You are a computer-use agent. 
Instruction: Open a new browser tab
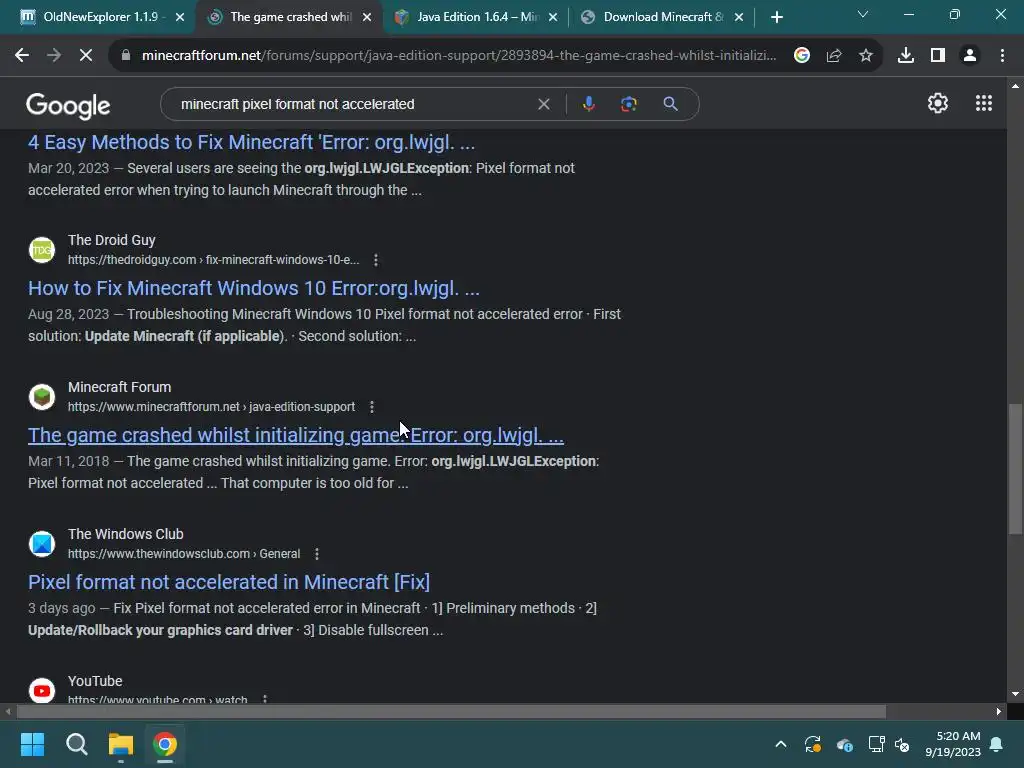[776, 17]
